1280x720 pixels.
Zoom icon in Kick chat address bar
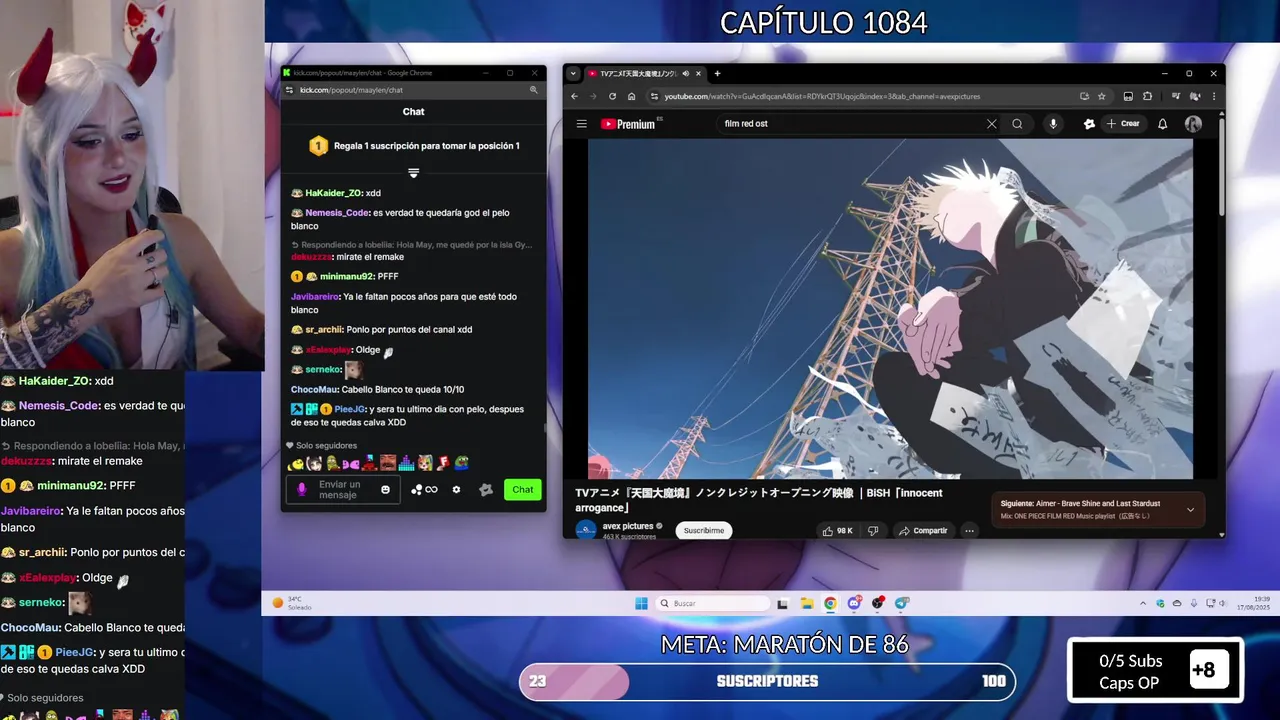point(534,90)
